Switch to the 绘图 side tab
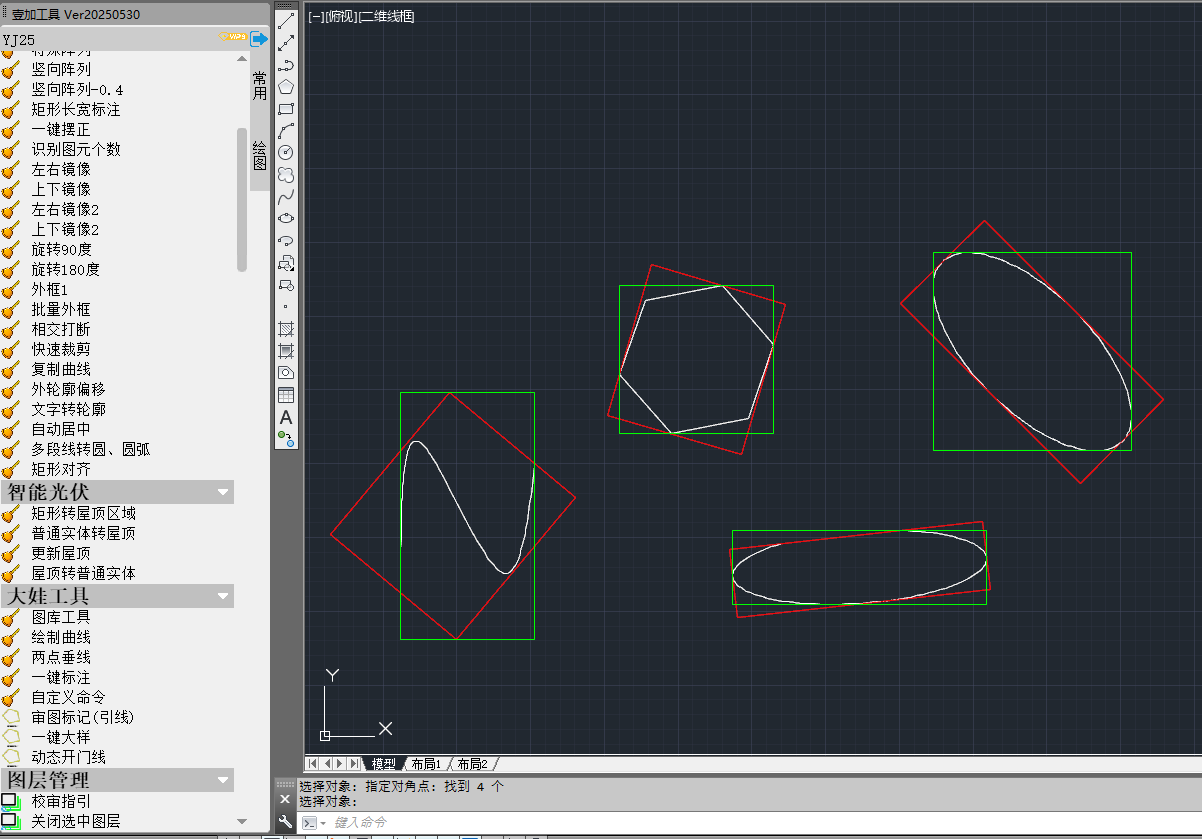The width and height of the screenshot is (1202, 839). point(259,155)
